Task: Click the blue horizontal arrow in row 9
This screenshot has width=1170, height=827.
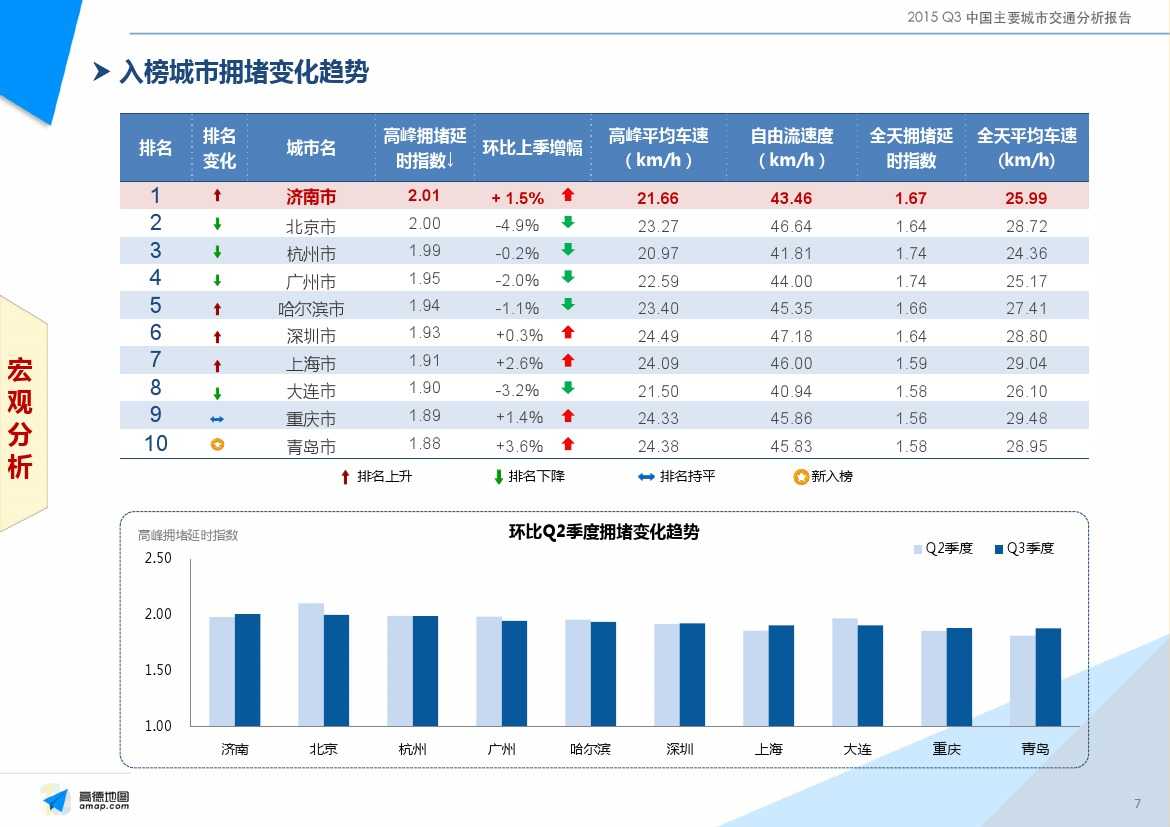Action: point(218,419)
